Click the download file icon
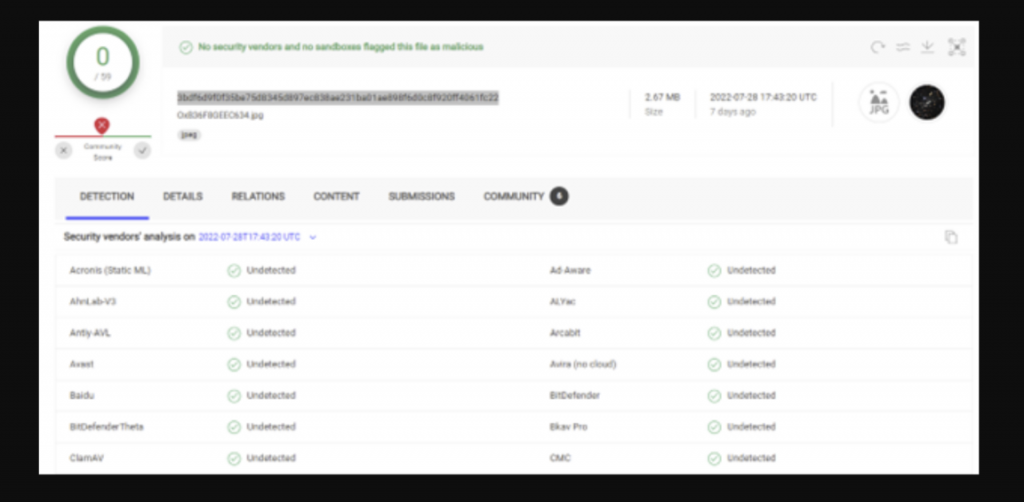The image size is (1024, 502). [927, 47]
